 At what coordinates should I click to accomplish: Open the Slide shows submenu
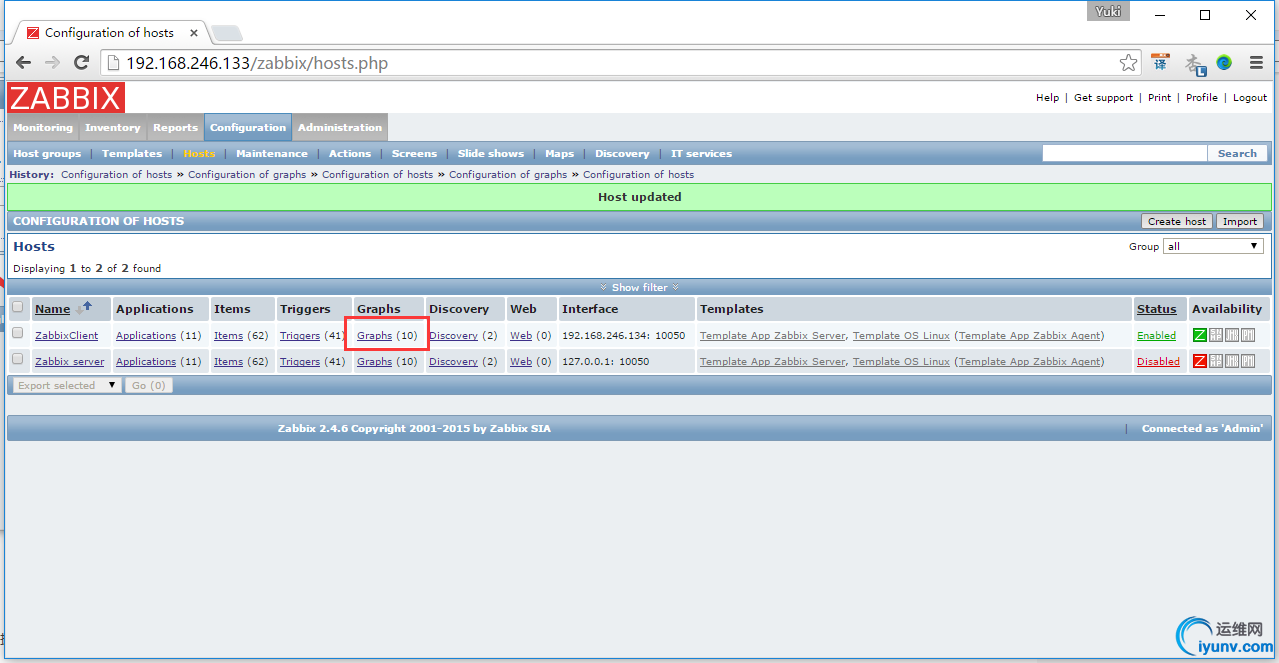click(x=491, y=154)
